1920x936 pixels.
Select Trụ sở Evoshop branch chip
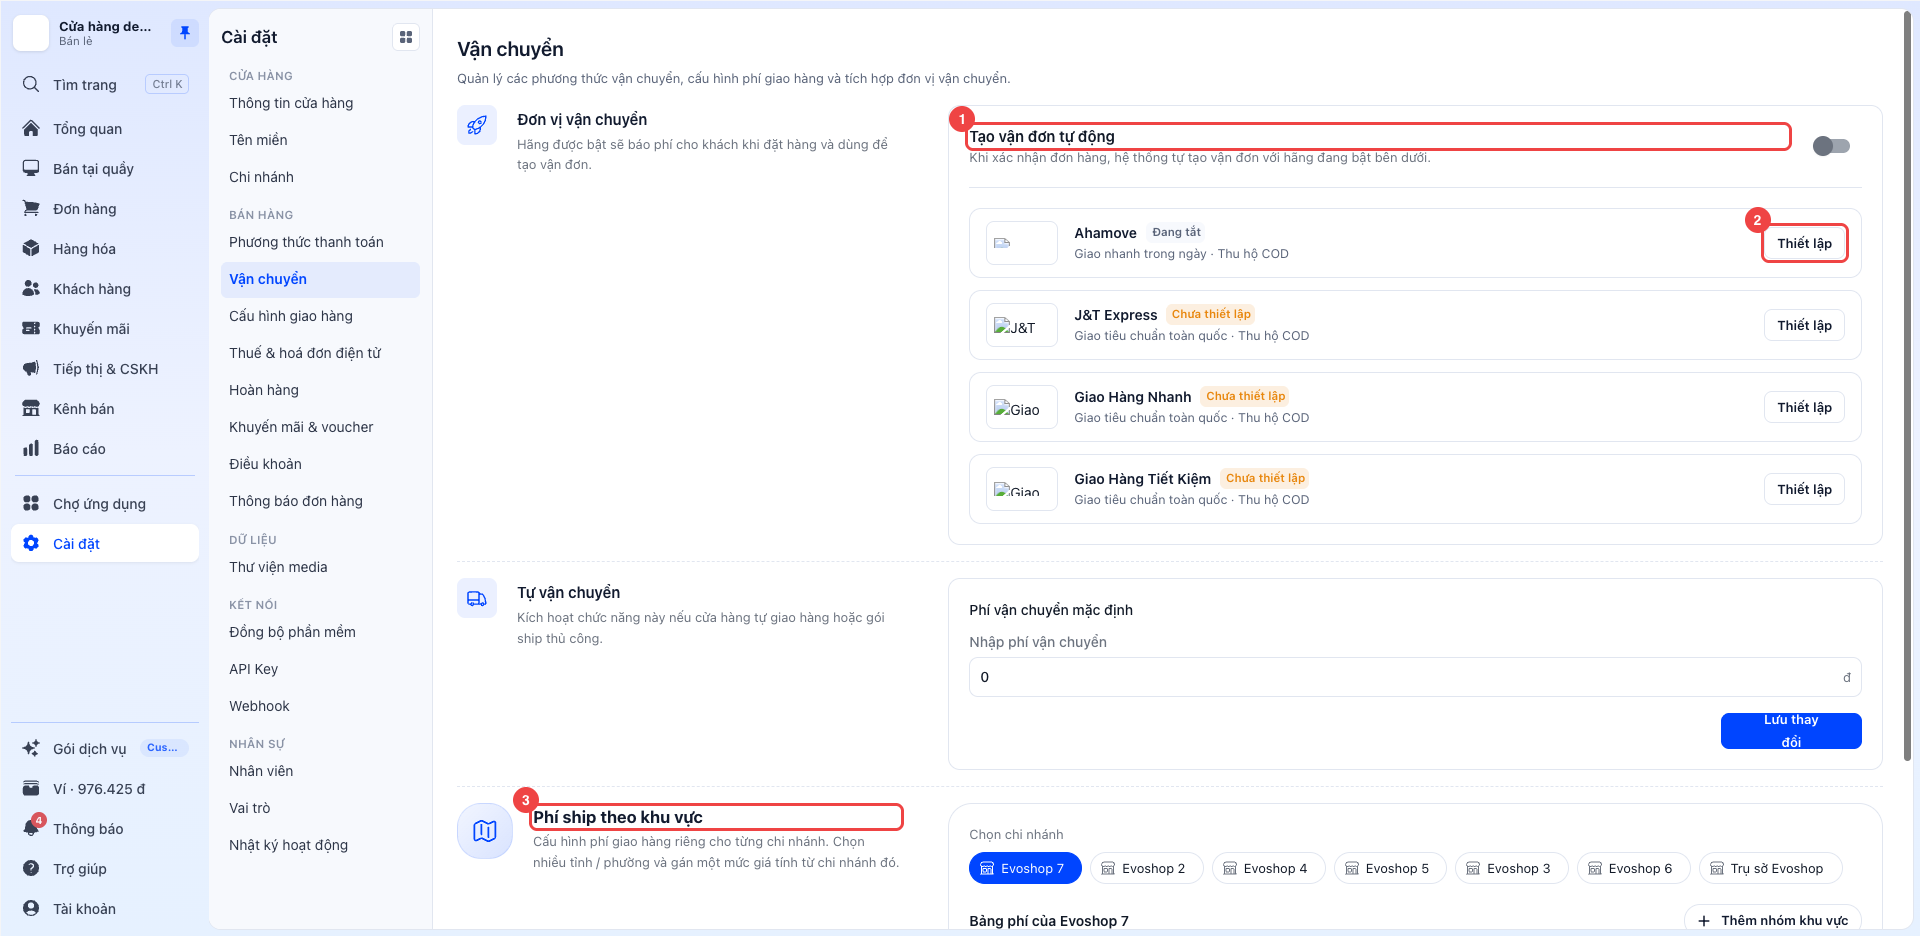(x=1770, y=868)
